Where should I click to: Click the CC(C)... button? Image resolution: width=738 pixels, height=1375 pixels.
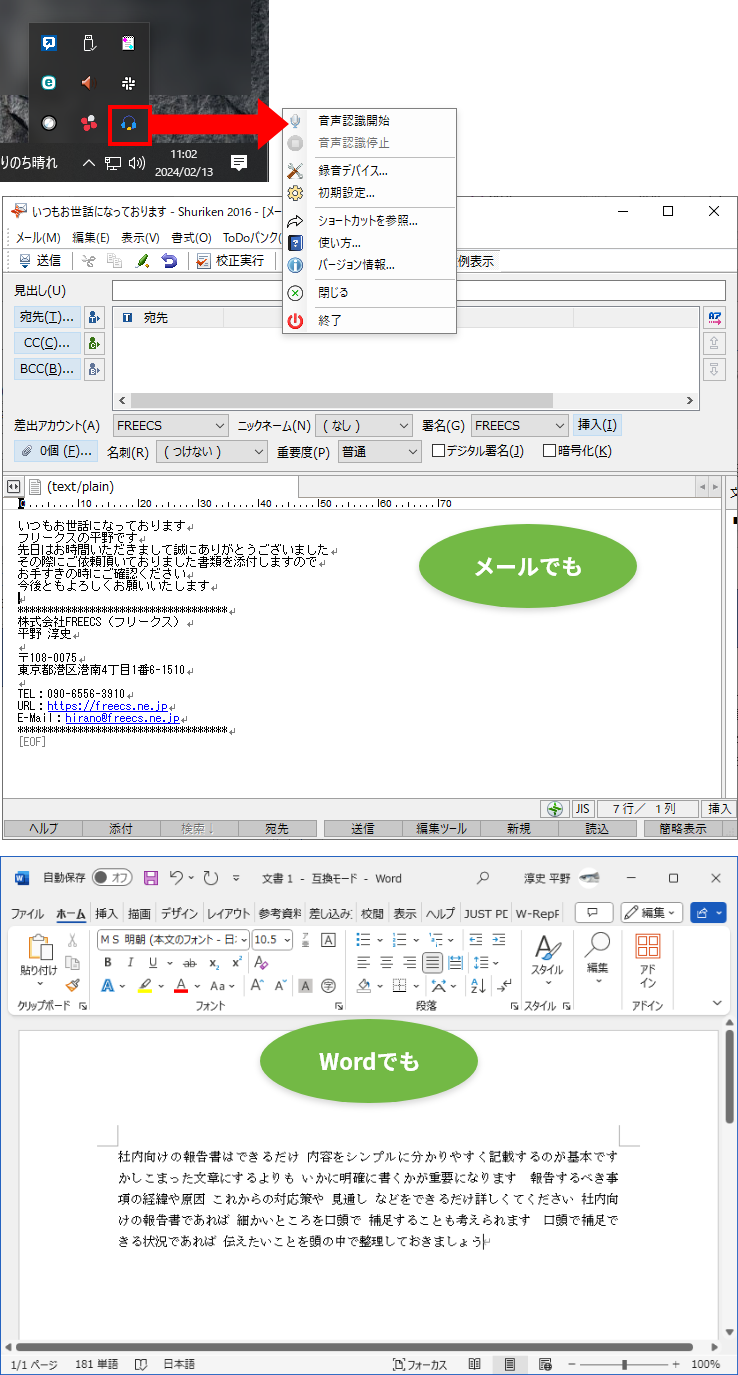point(47,343)
